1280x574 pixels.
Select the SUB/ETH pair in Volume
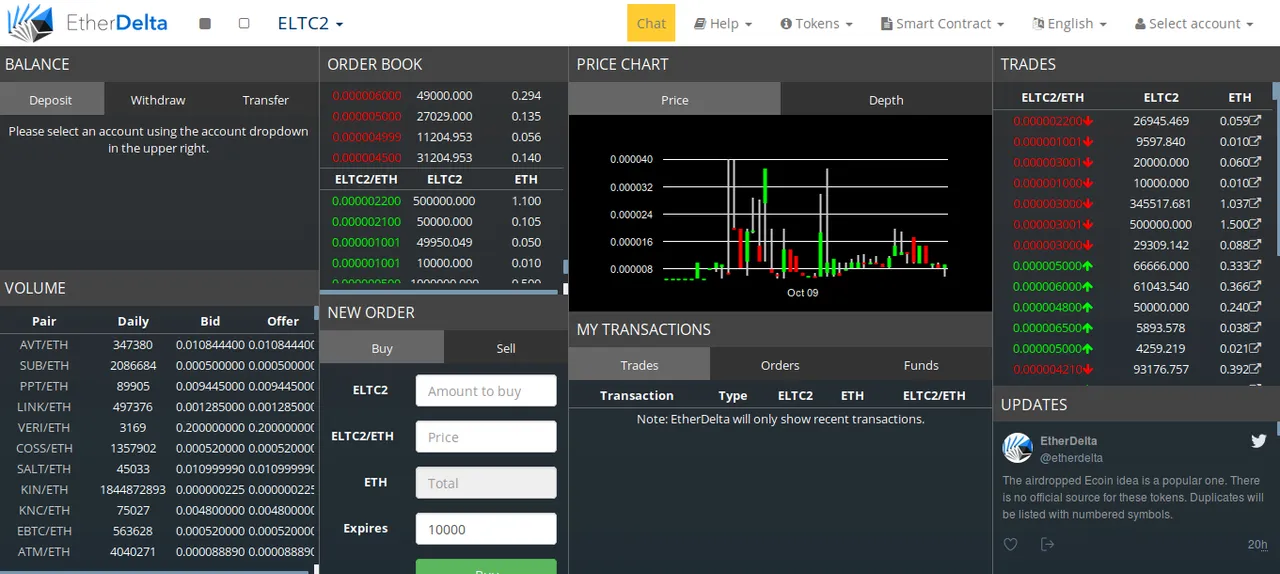(x=44, y=366)
